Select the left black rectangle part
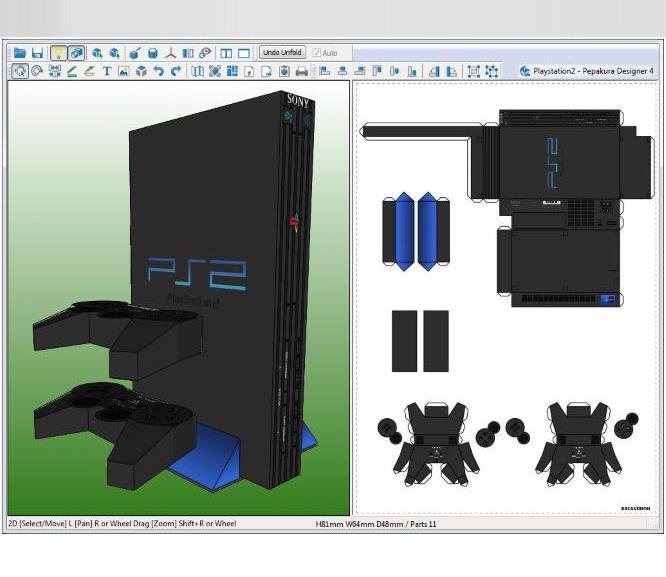Viewport: 666px width, 577px height. click(x=404, y=341)
